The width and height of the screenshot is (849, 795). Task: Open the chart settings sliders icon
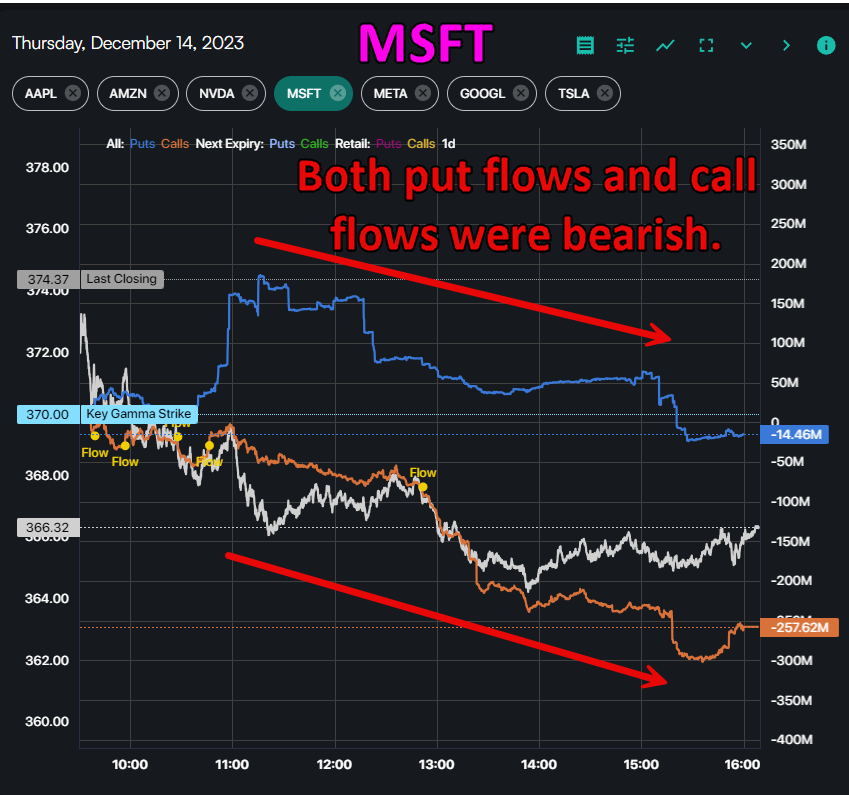(625, 45)
